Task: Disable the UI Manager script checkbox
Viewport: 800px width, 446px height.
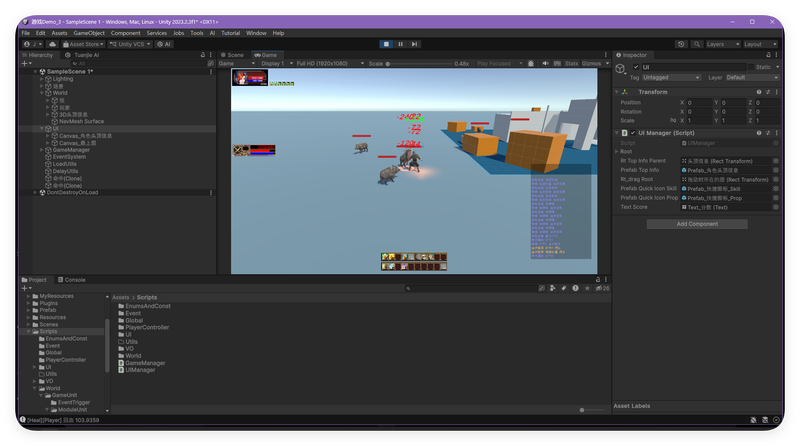Action: click(x=633, y=133)
